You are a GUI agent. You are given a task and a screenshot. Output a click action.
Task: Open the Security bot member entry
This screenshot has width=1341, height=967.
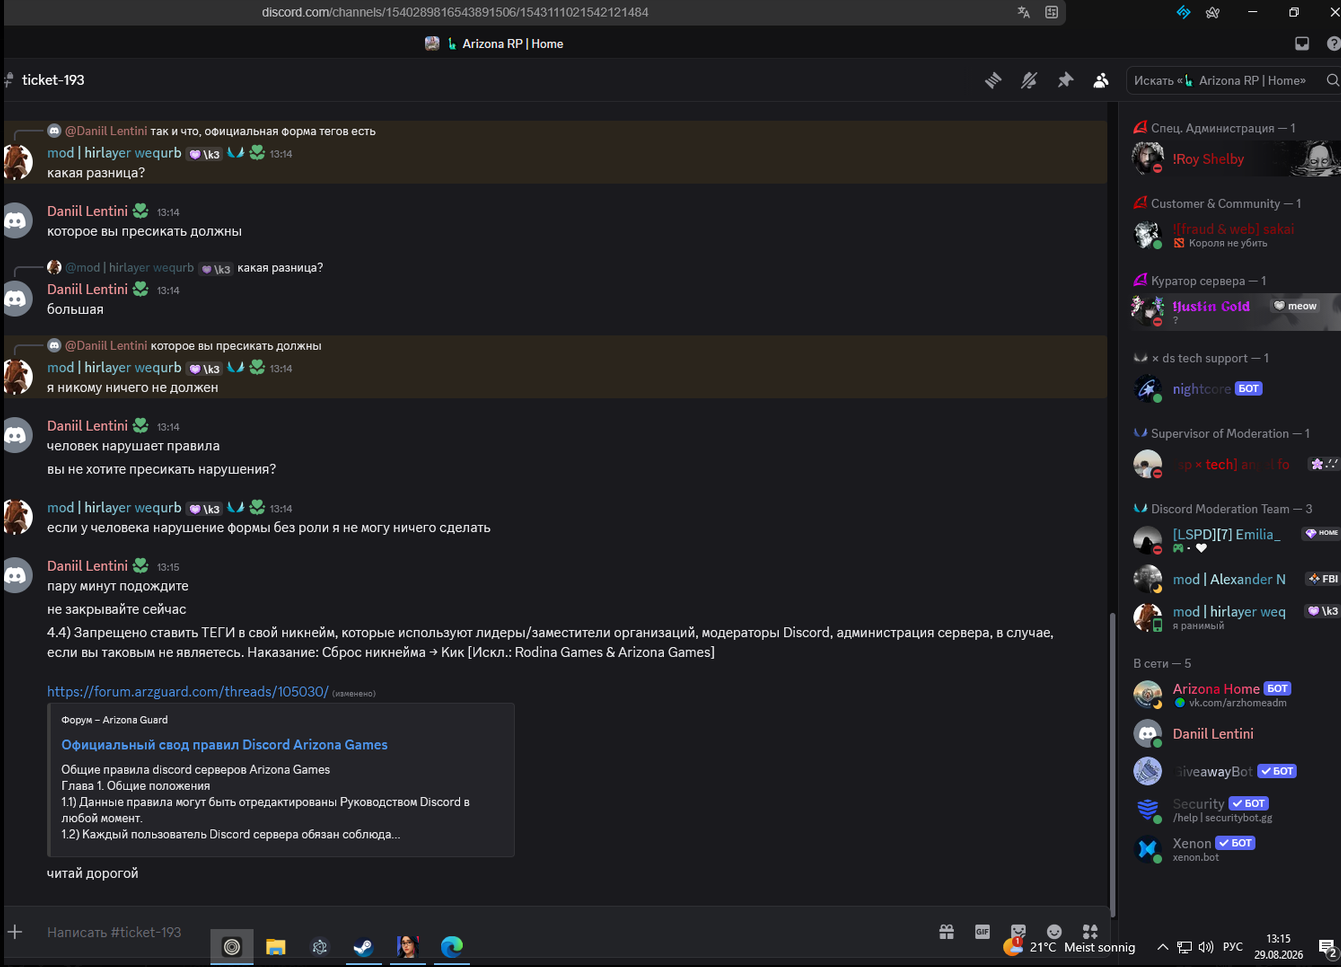(x=1236, y=809)
